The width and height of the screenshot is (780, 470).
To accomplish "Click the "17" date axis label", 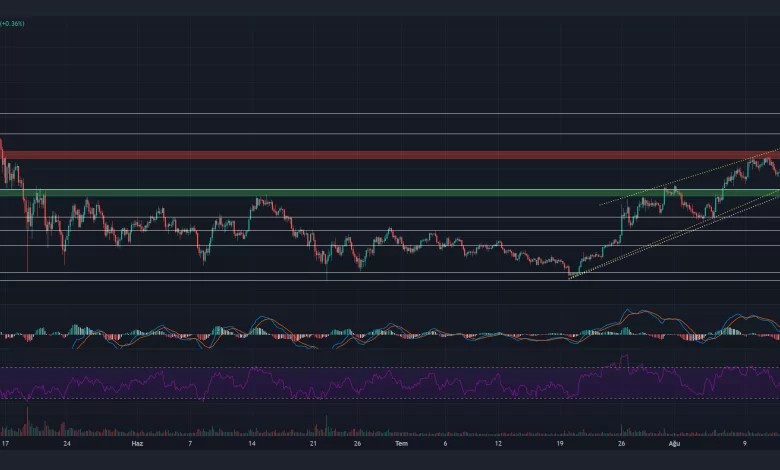I will 5,444.
